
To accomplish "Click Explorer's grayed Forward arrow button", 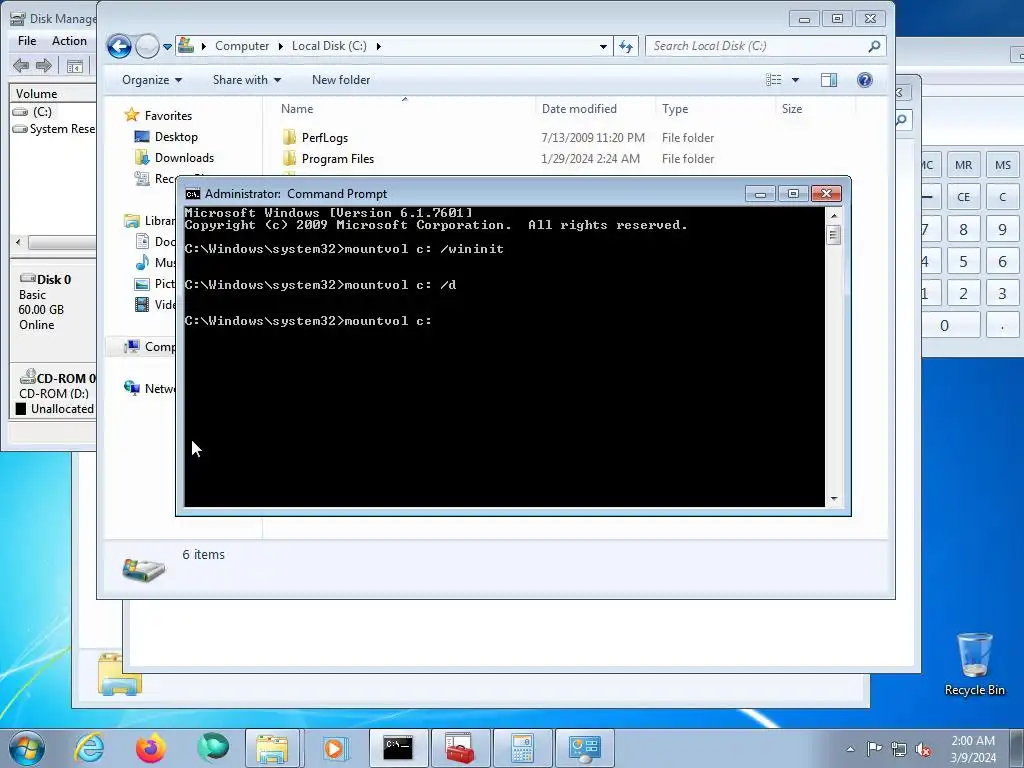I will click(x=148, y=46).
